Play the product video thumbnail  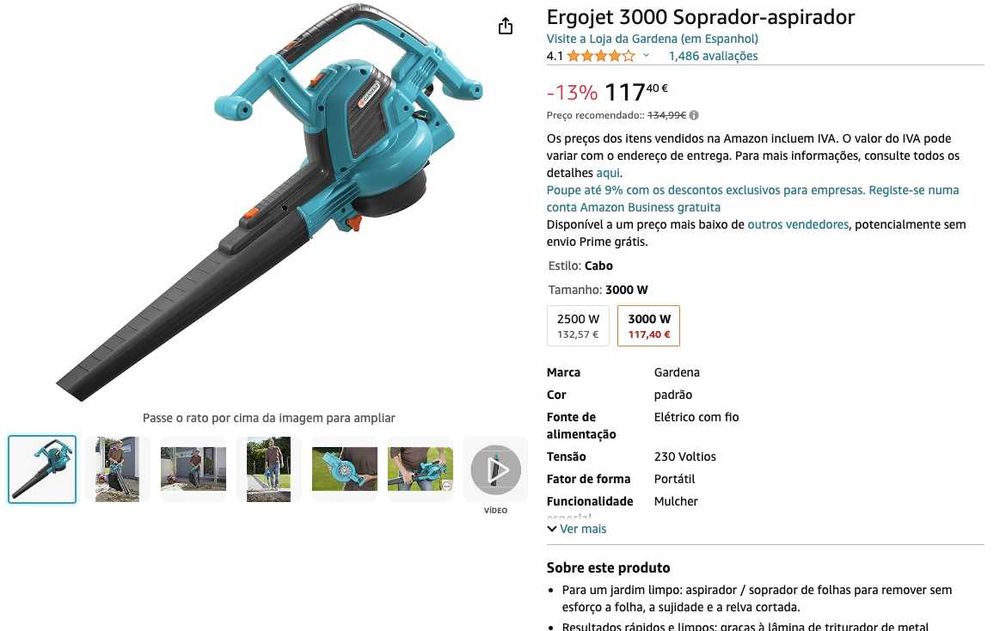(496, 470)
